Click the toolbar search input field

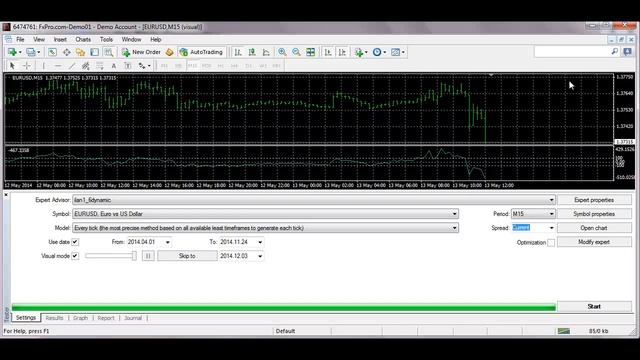[572, 51]
